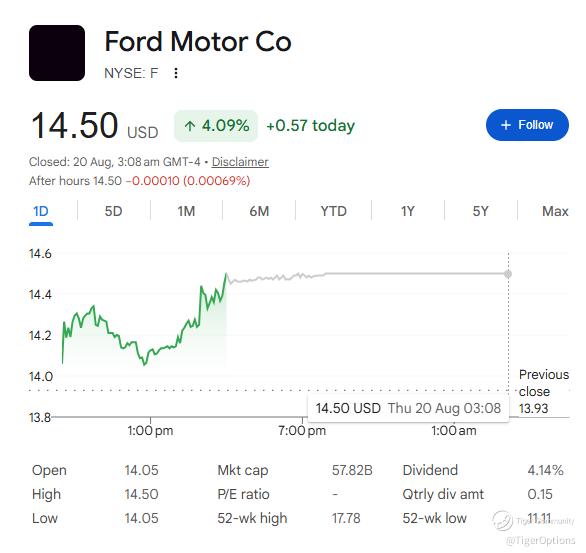Click the Ford company logo square
Screen dimensions: 586x553
tap(57, 53)
